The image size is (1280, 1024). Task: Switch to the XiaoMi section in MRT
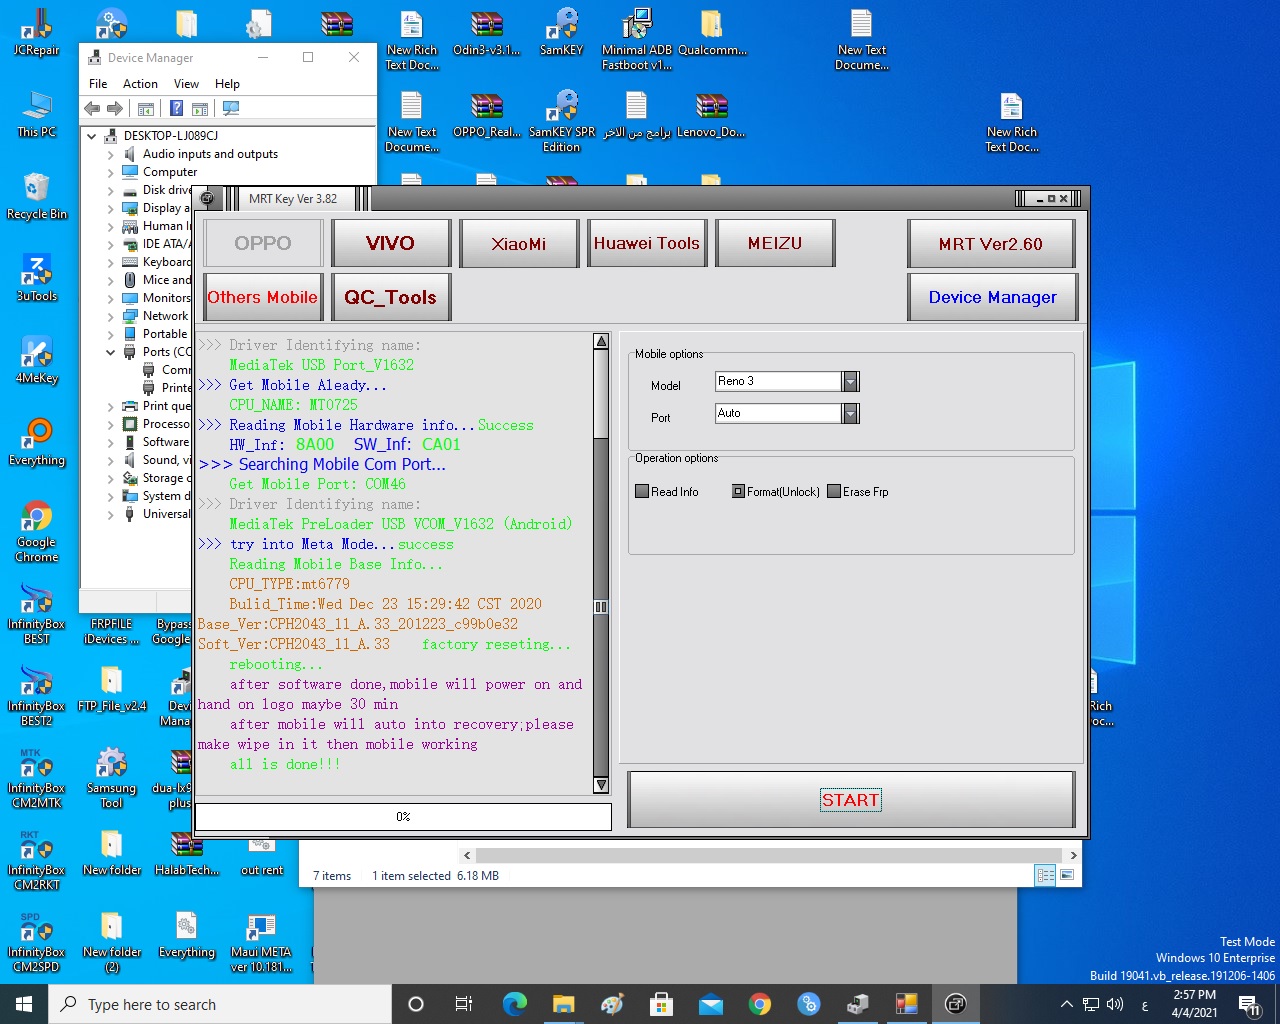click(x=519, y=243)
